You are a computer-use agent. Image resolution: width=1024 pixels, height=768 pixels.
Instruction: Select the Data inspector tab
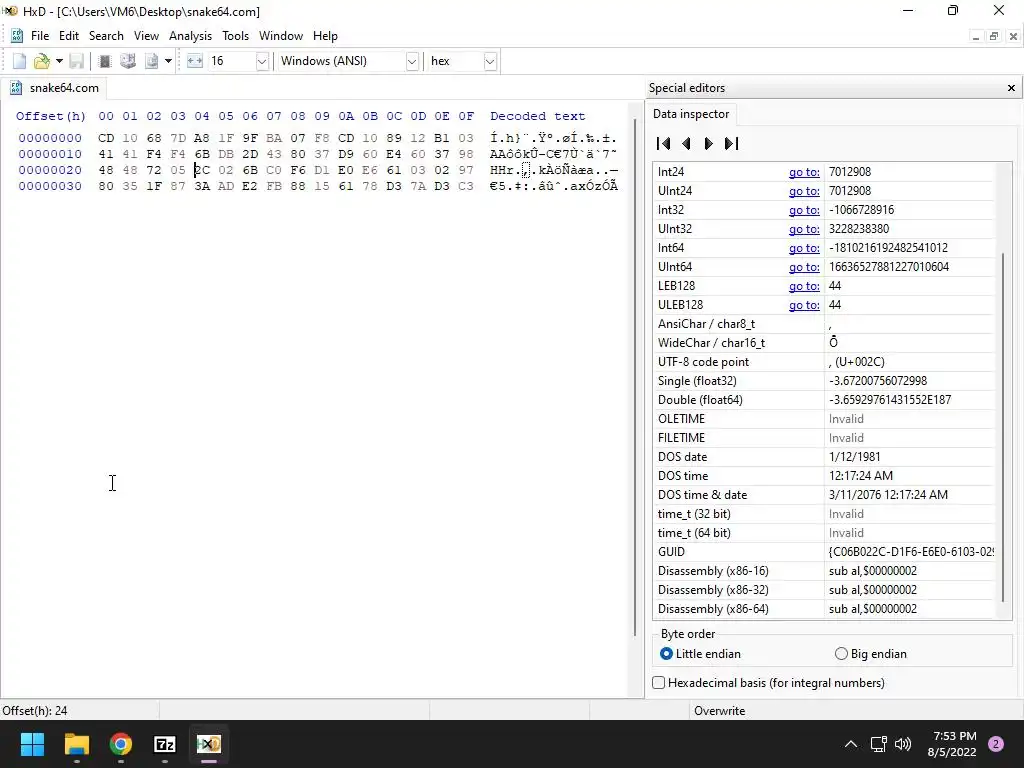[x=691, y=114]
